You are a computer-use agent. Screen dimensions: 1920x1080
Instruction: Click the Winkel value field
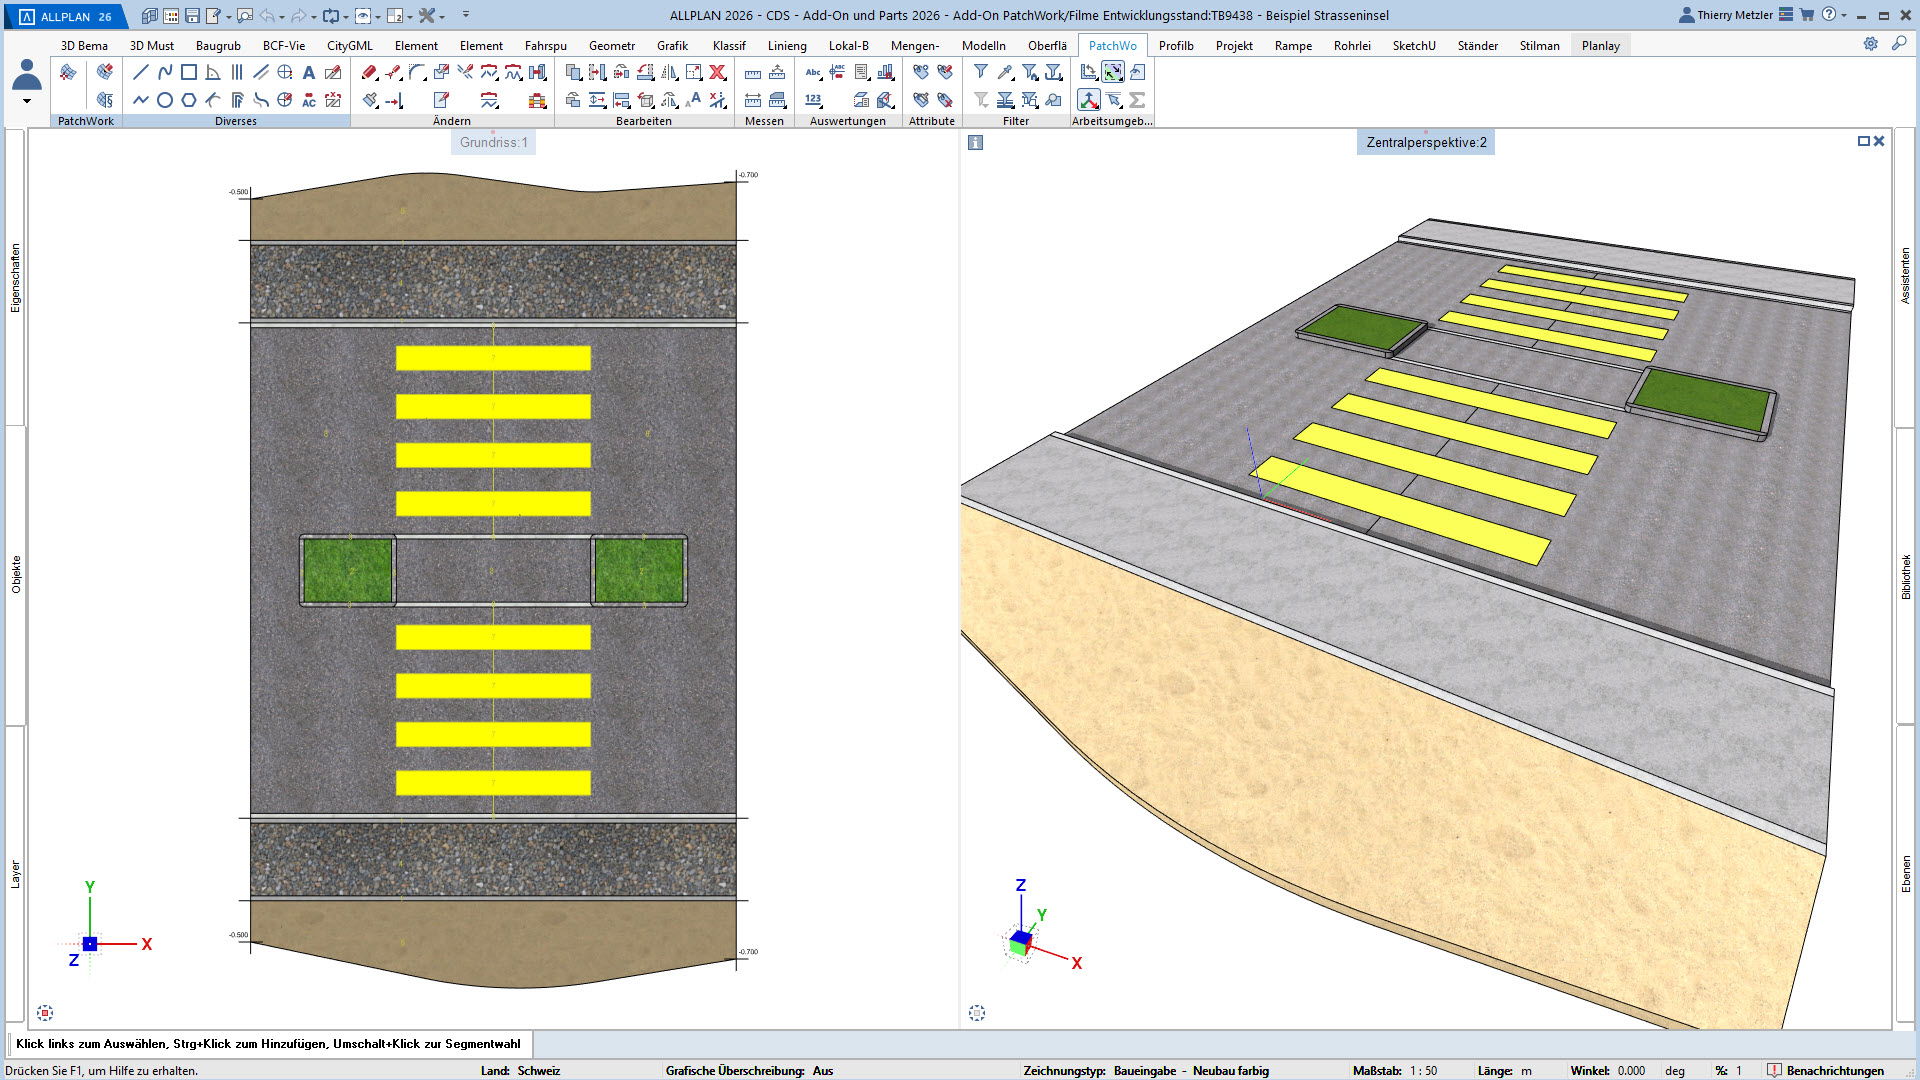[1631, 1070]
